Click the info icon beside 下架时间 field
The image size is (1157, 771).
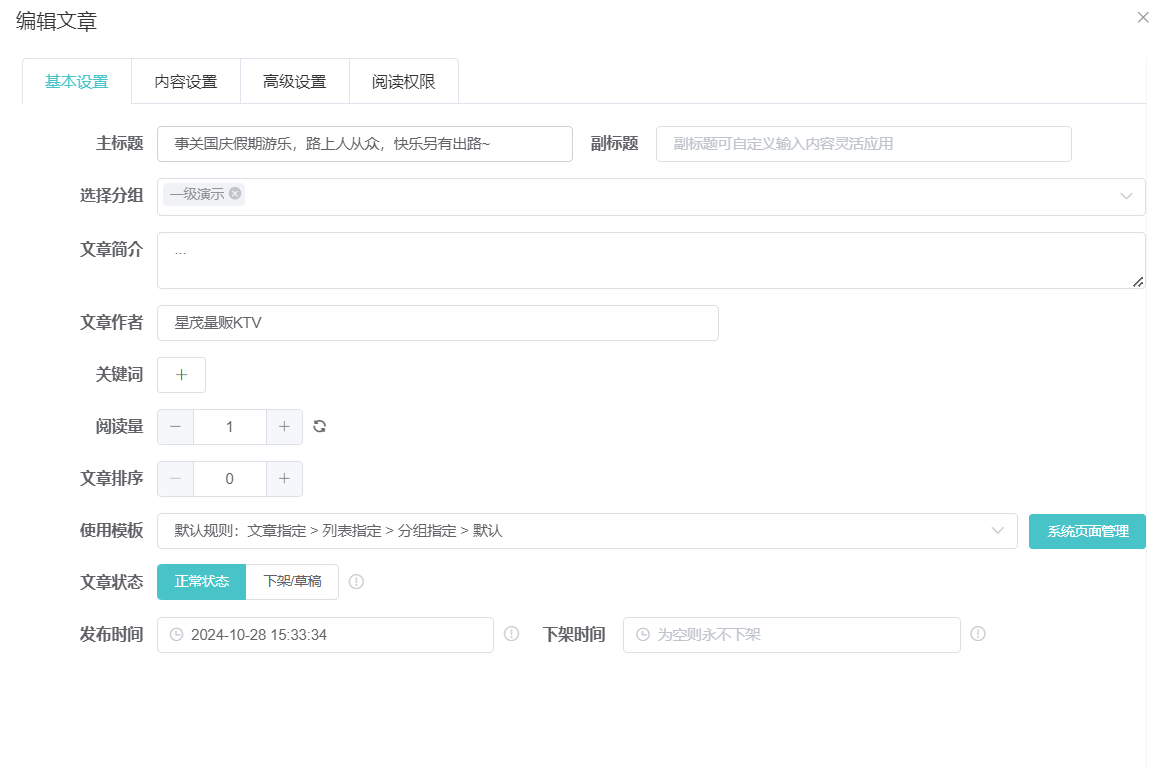tap(978, 634)
